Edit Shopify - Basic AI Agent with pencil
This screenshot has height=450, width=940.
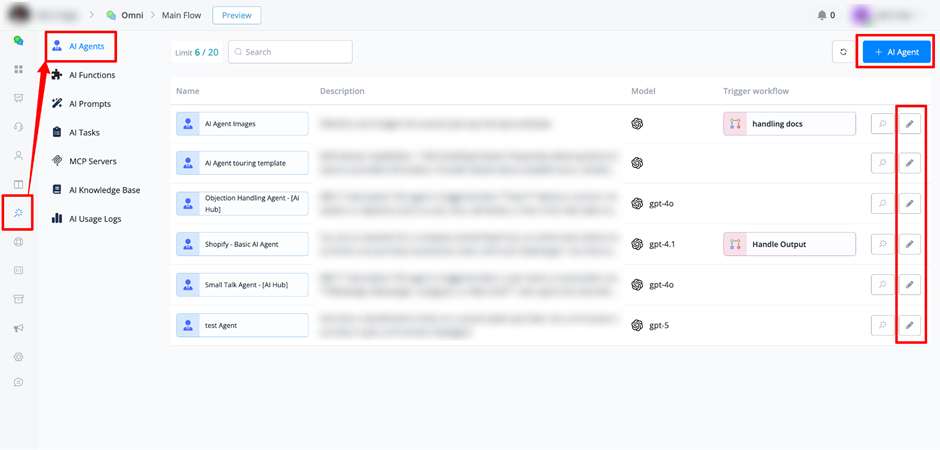pyautogui.click(x=909, y=244)
